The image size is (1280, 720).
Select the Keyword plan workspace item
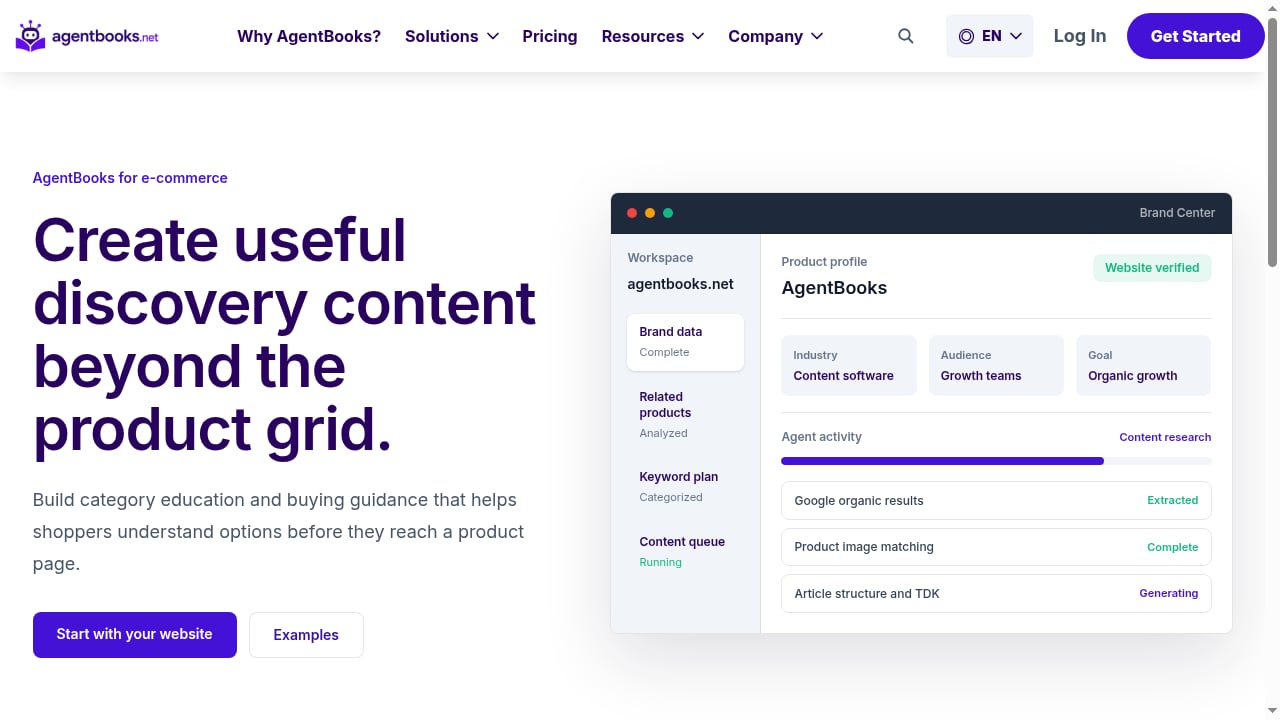[x=685, y=486]
